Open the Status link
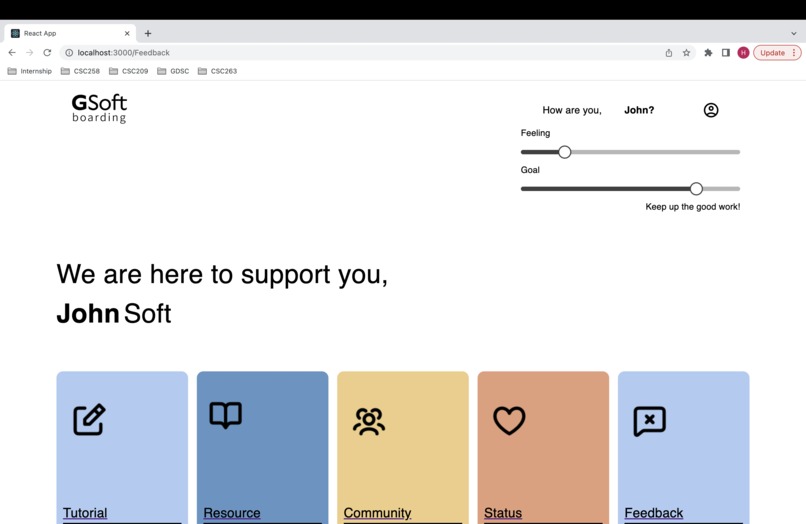Viewport: 806px width, 524px height. click(x=503, y=513)
